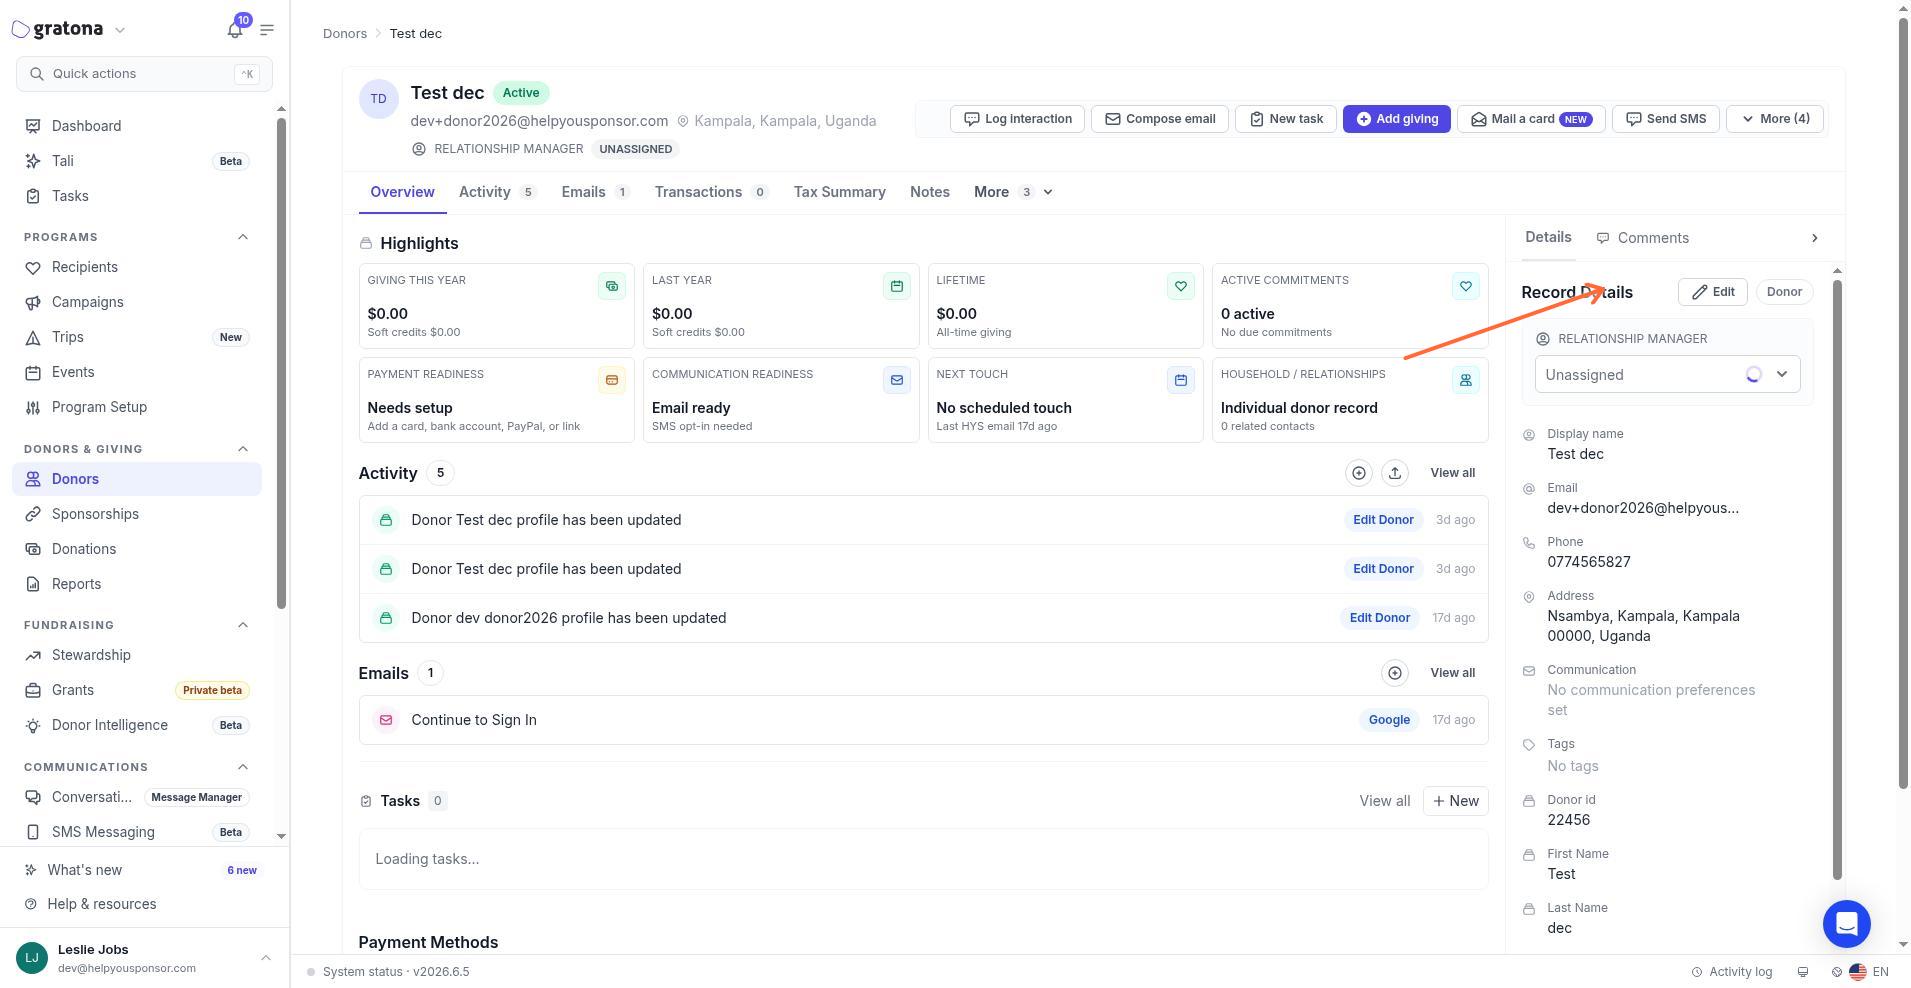Click the Quick actions search field
Viewport: 1911px width, 988px height.
pos(144,74)
